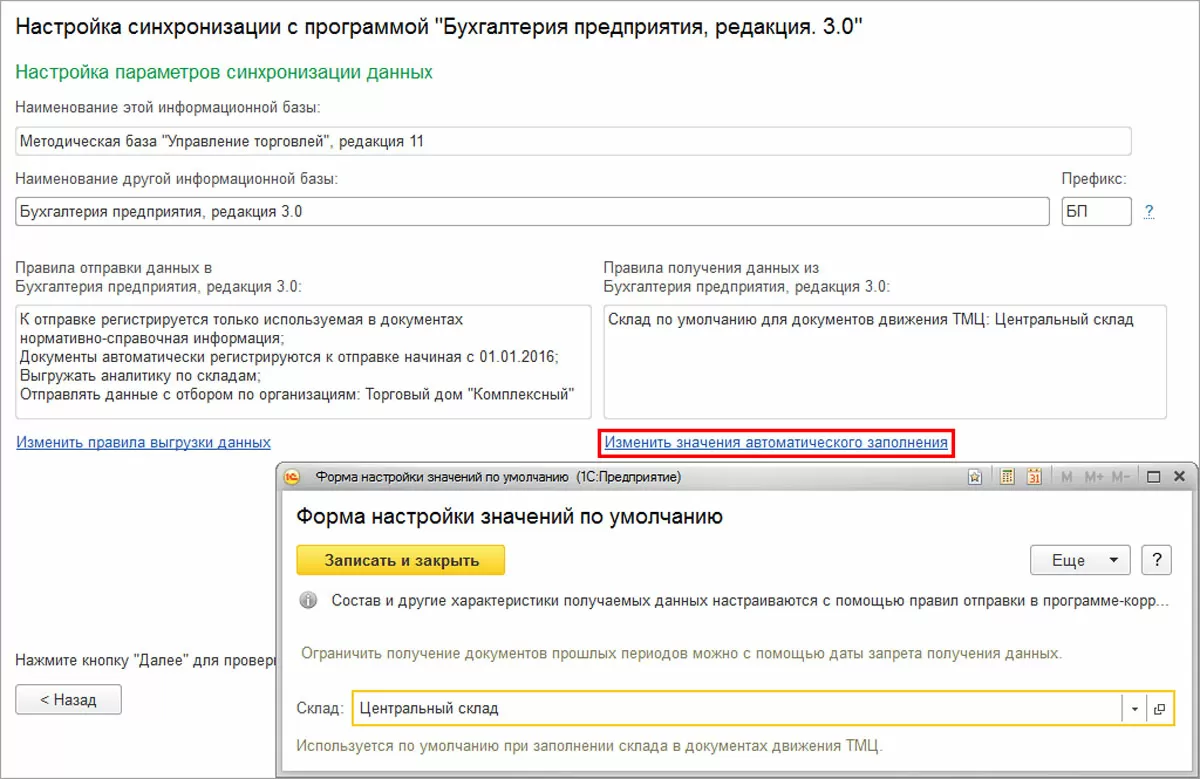Click the info icon near the hint text
This screenshot has height=779, width=1200.
309,602
